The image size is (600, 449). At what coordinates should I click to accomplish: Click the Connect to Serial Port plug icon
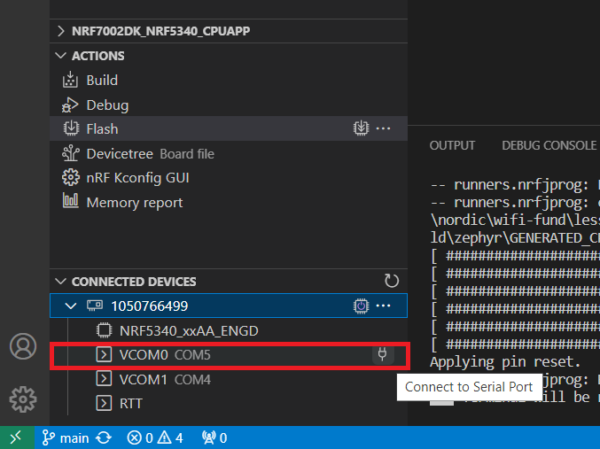pos(381,354)
